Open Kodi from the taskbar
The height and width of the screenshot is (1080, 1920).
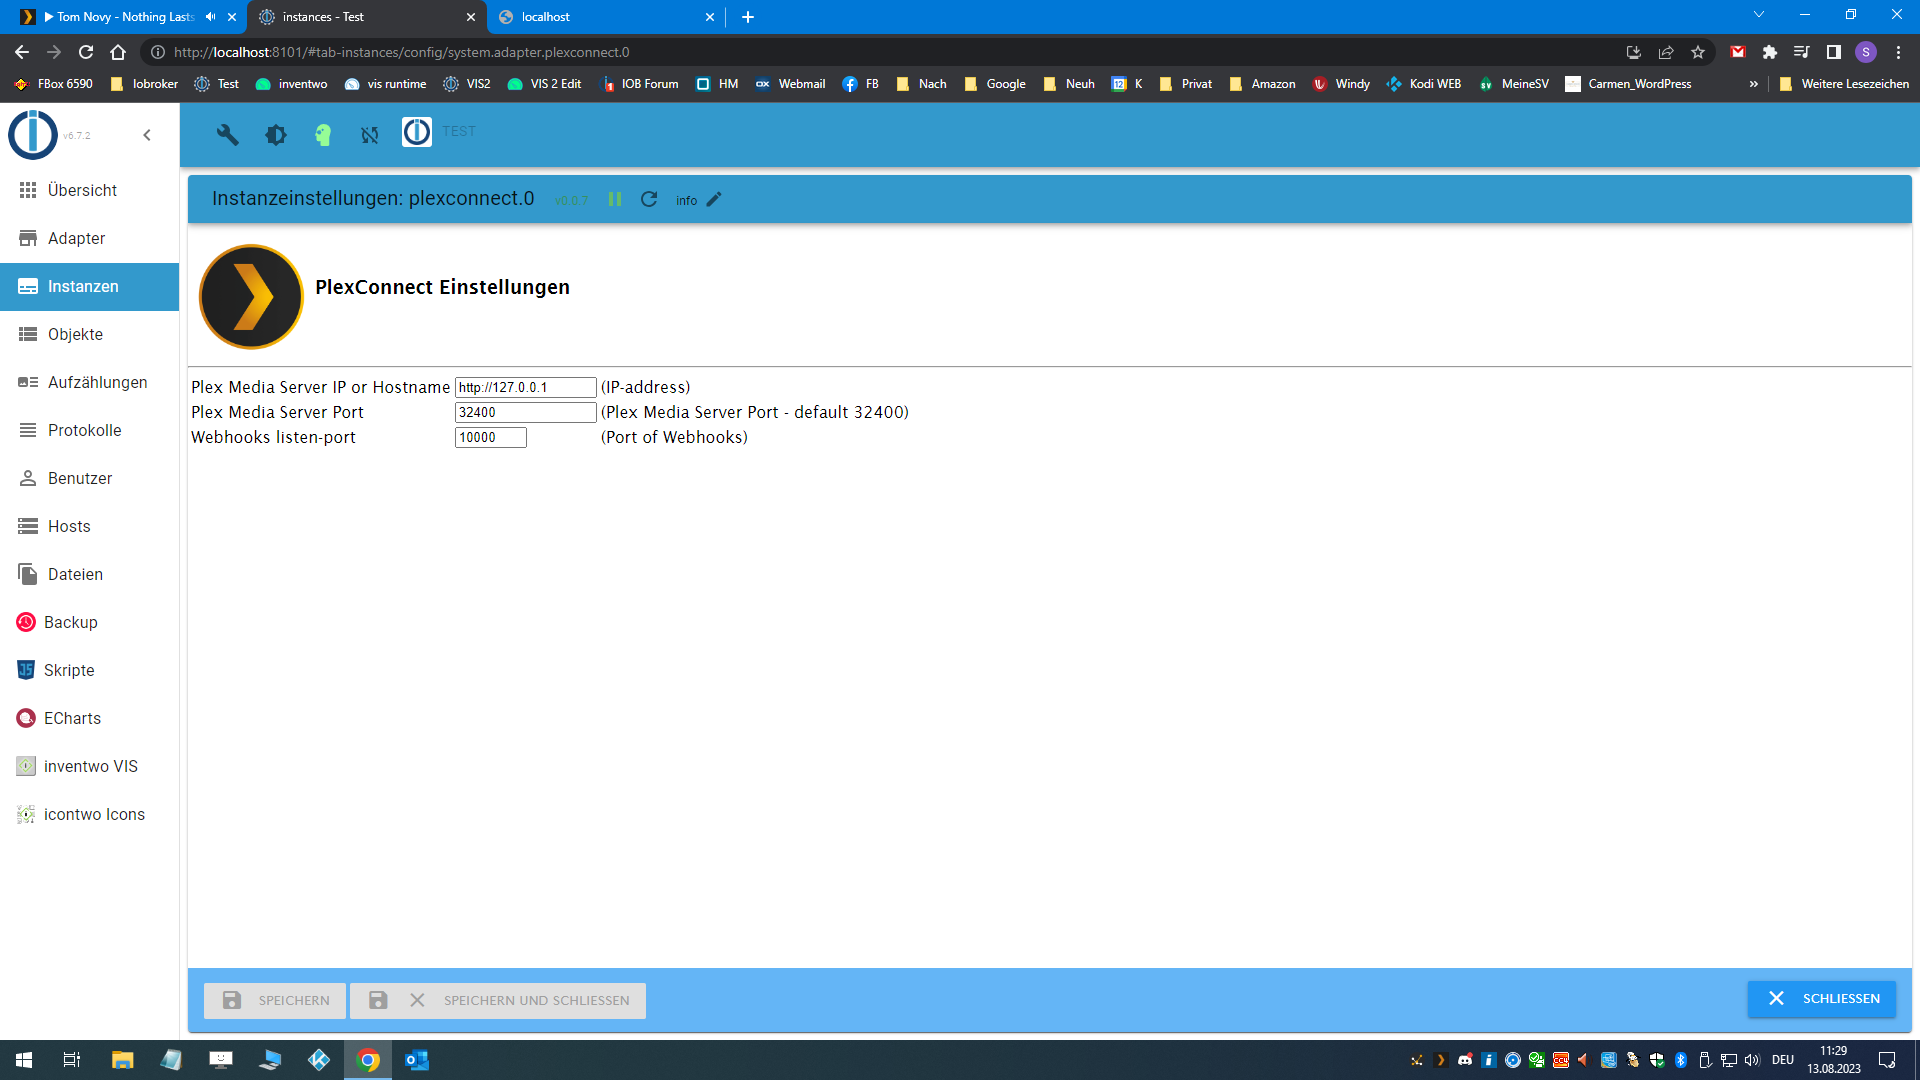point(319,1060)
